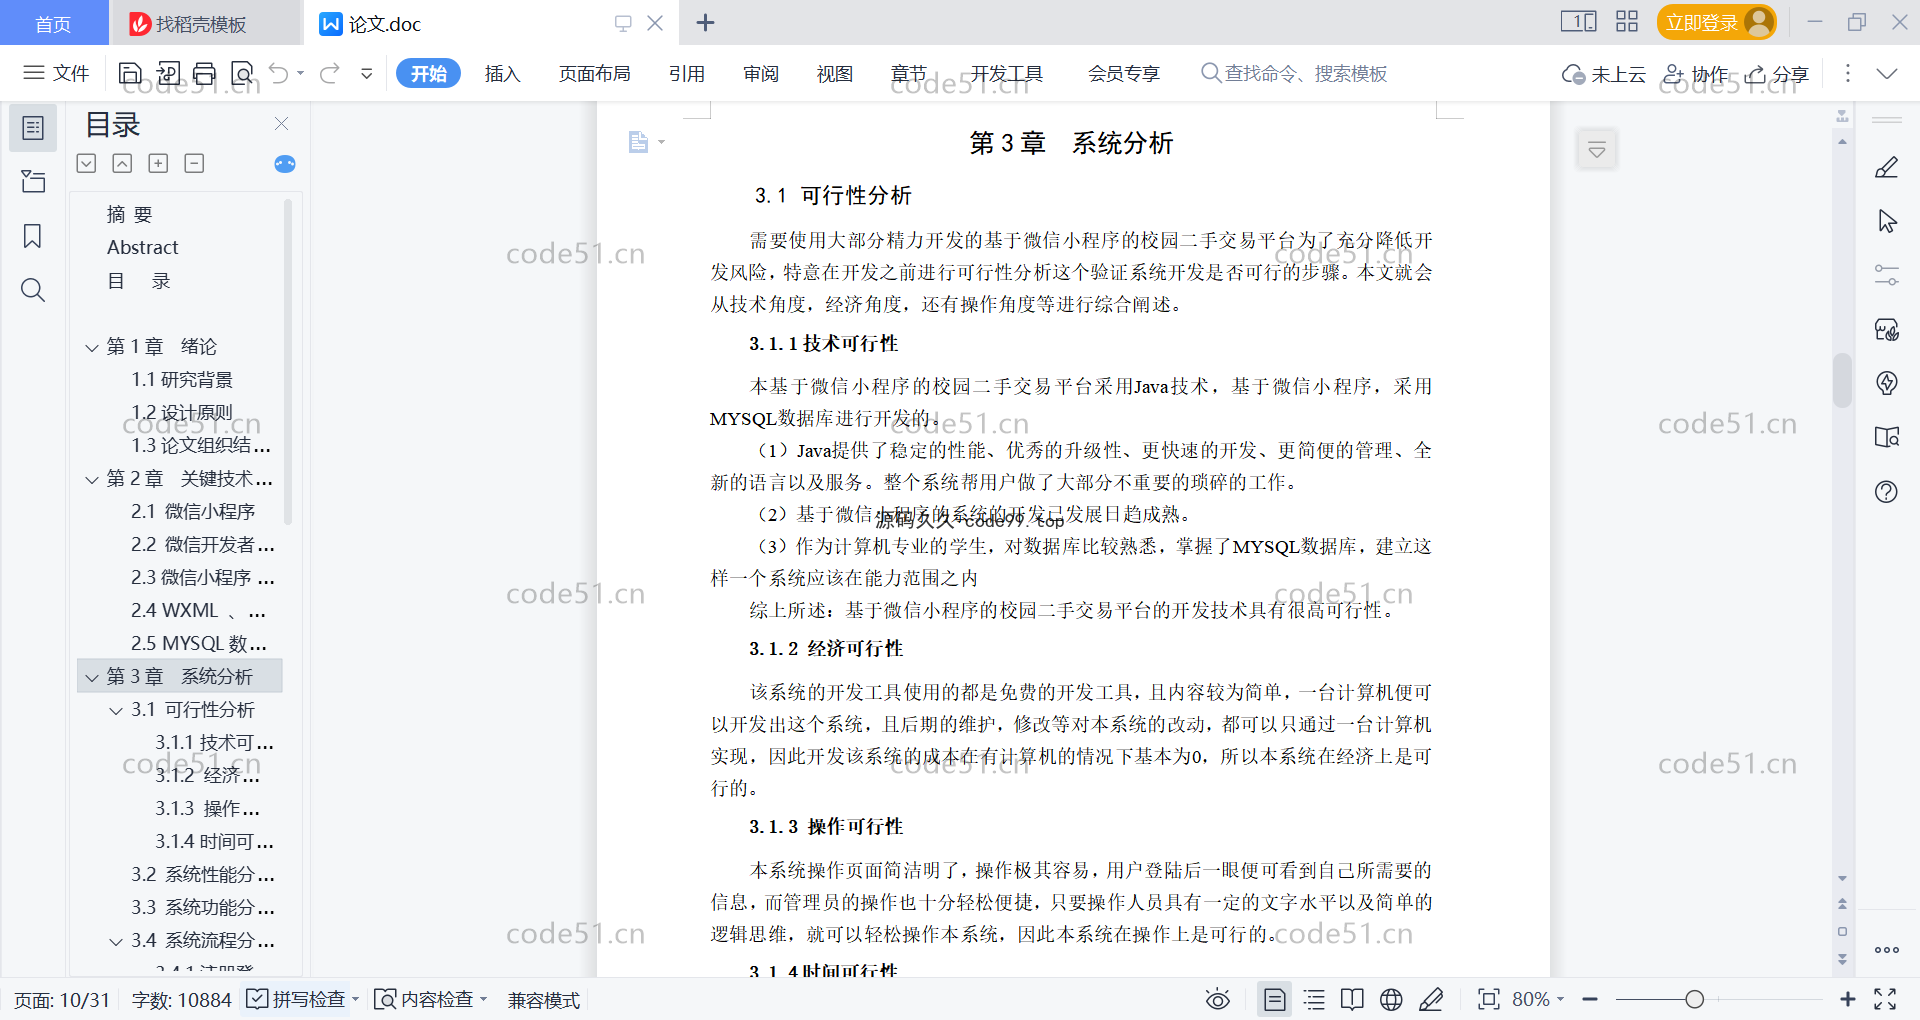Screen dimensions: 1920x1020
Task: Switch to page view mode icon
Action: tap(1274, 999)
